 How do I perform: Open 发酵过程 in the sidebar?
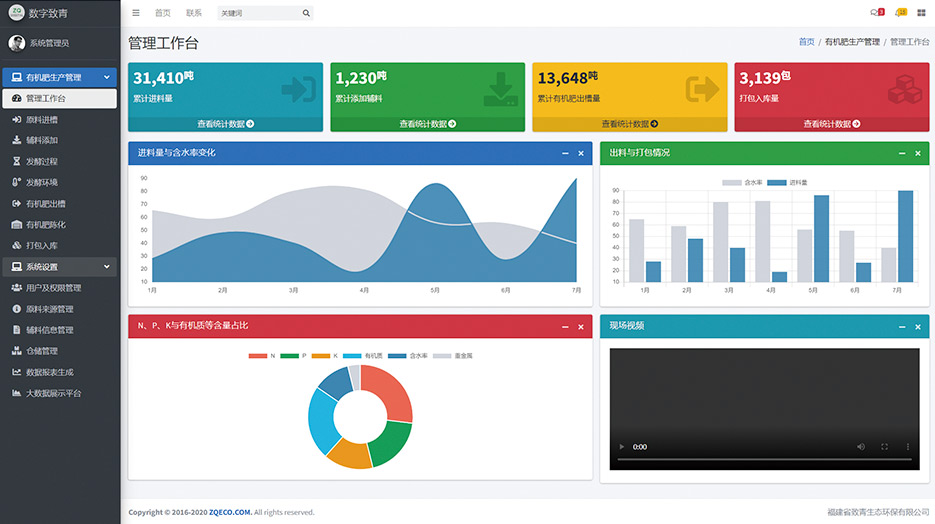[41, 161]
